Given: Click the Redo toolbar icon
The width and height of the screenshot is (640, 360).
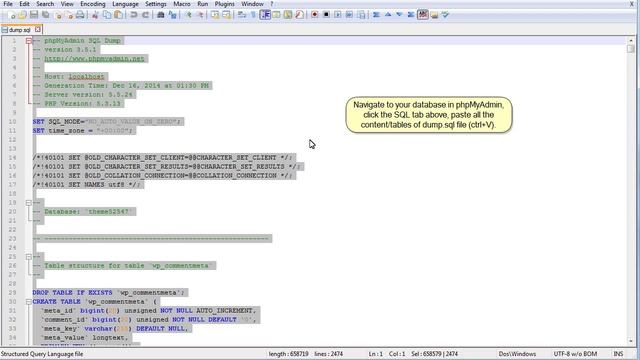Looking at the screenshot, I should (145, 15).
